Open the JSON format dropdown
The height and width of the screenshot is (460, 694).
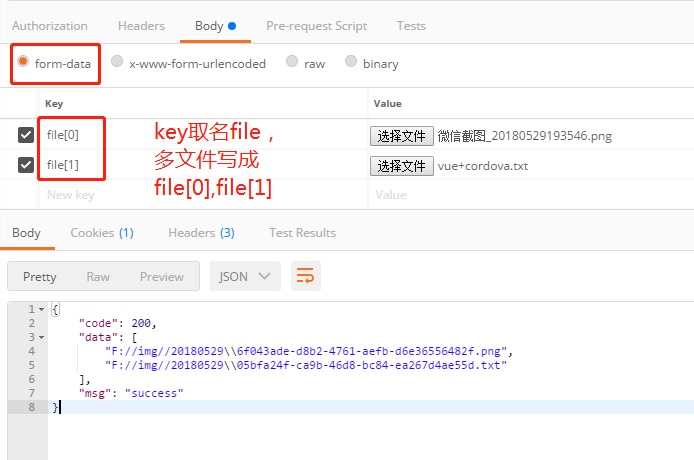245,276
